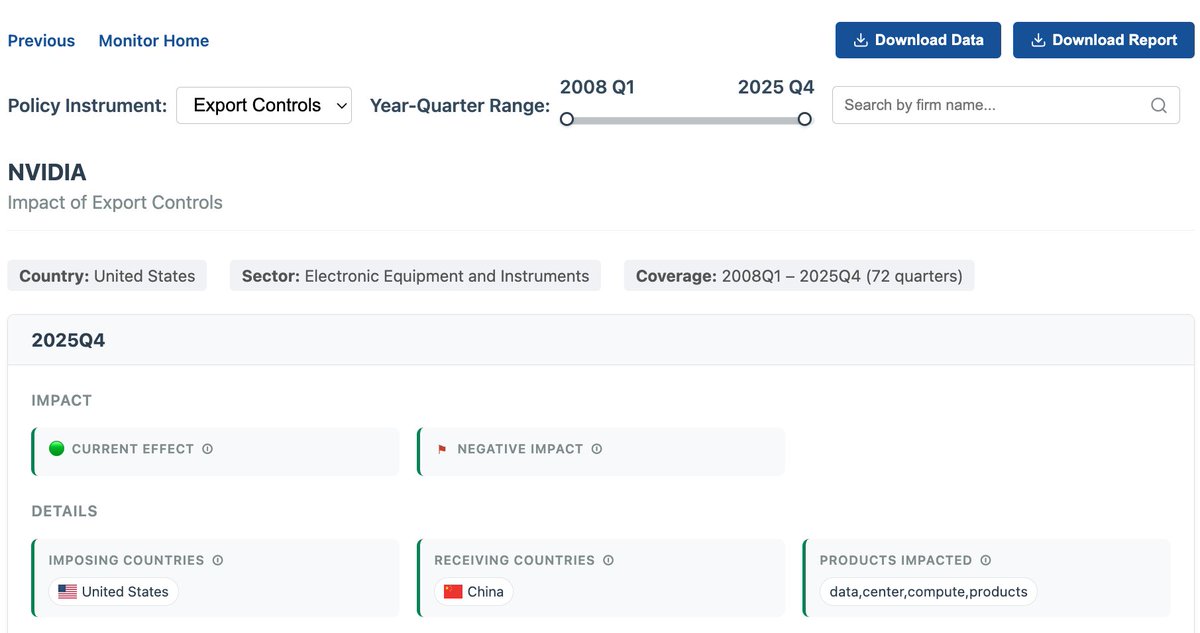This screenshot has width=1200, height=633.
Task: Click the NEGATIVE IMPACT label text
Action: [x=520, y=449]
